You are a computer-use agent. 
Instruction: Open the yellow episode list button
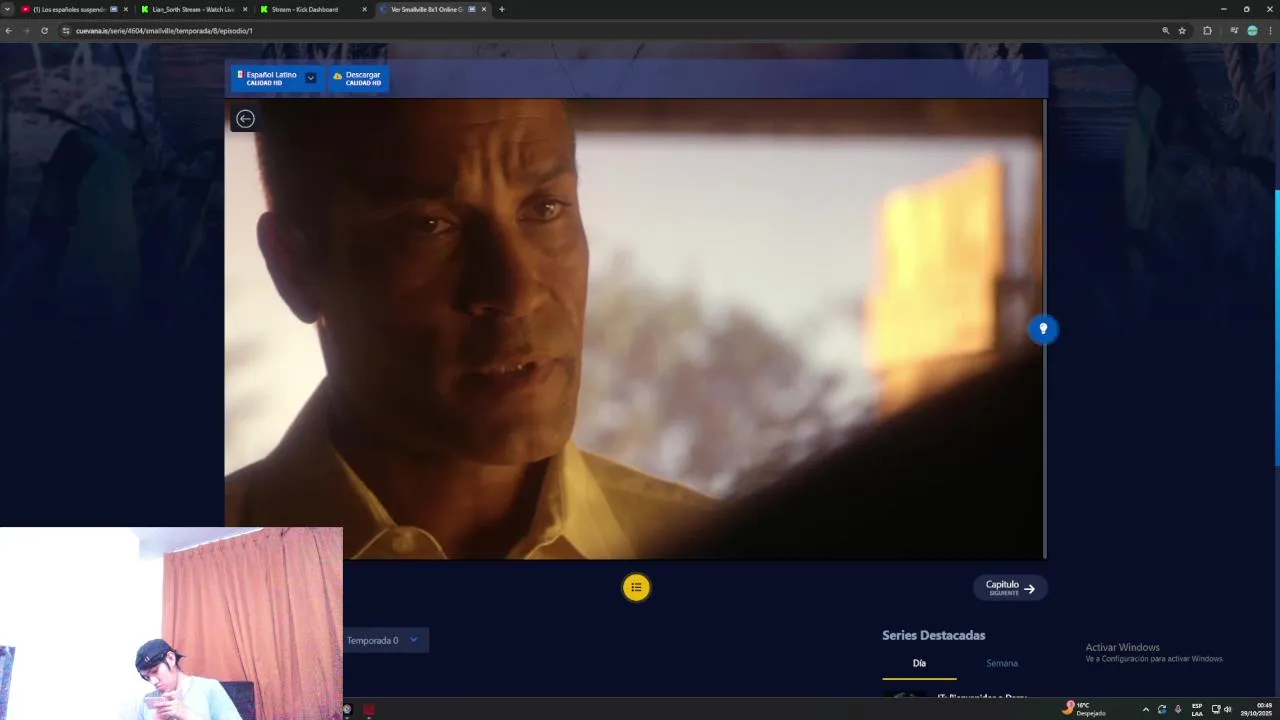click(636, 587)
